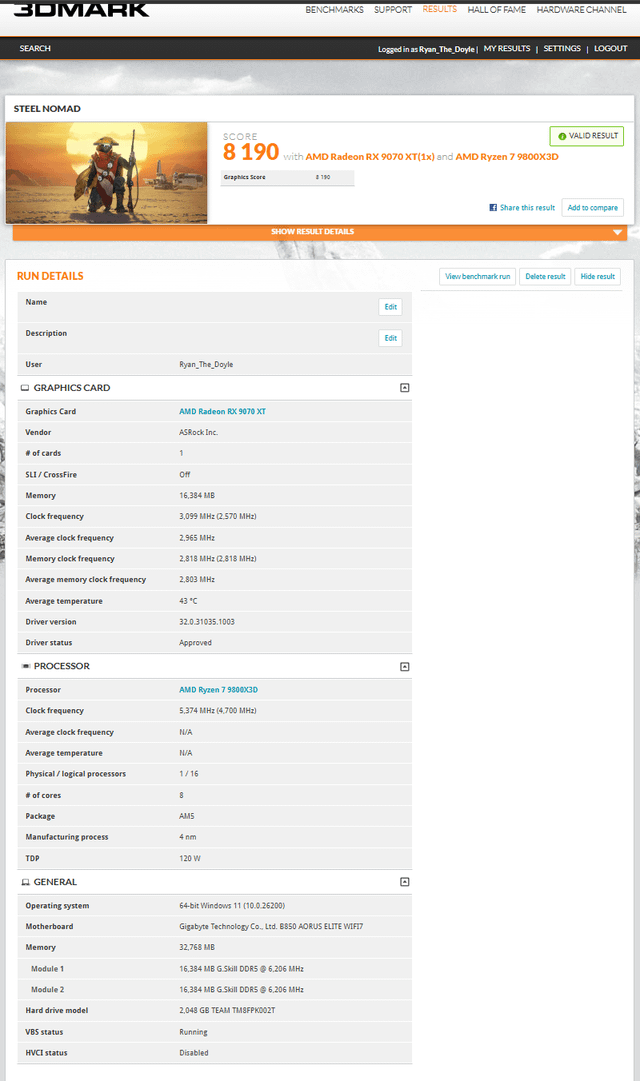640x1081 pixels.
Task: Click Hide result button
Action: click(x=597, y=276)
